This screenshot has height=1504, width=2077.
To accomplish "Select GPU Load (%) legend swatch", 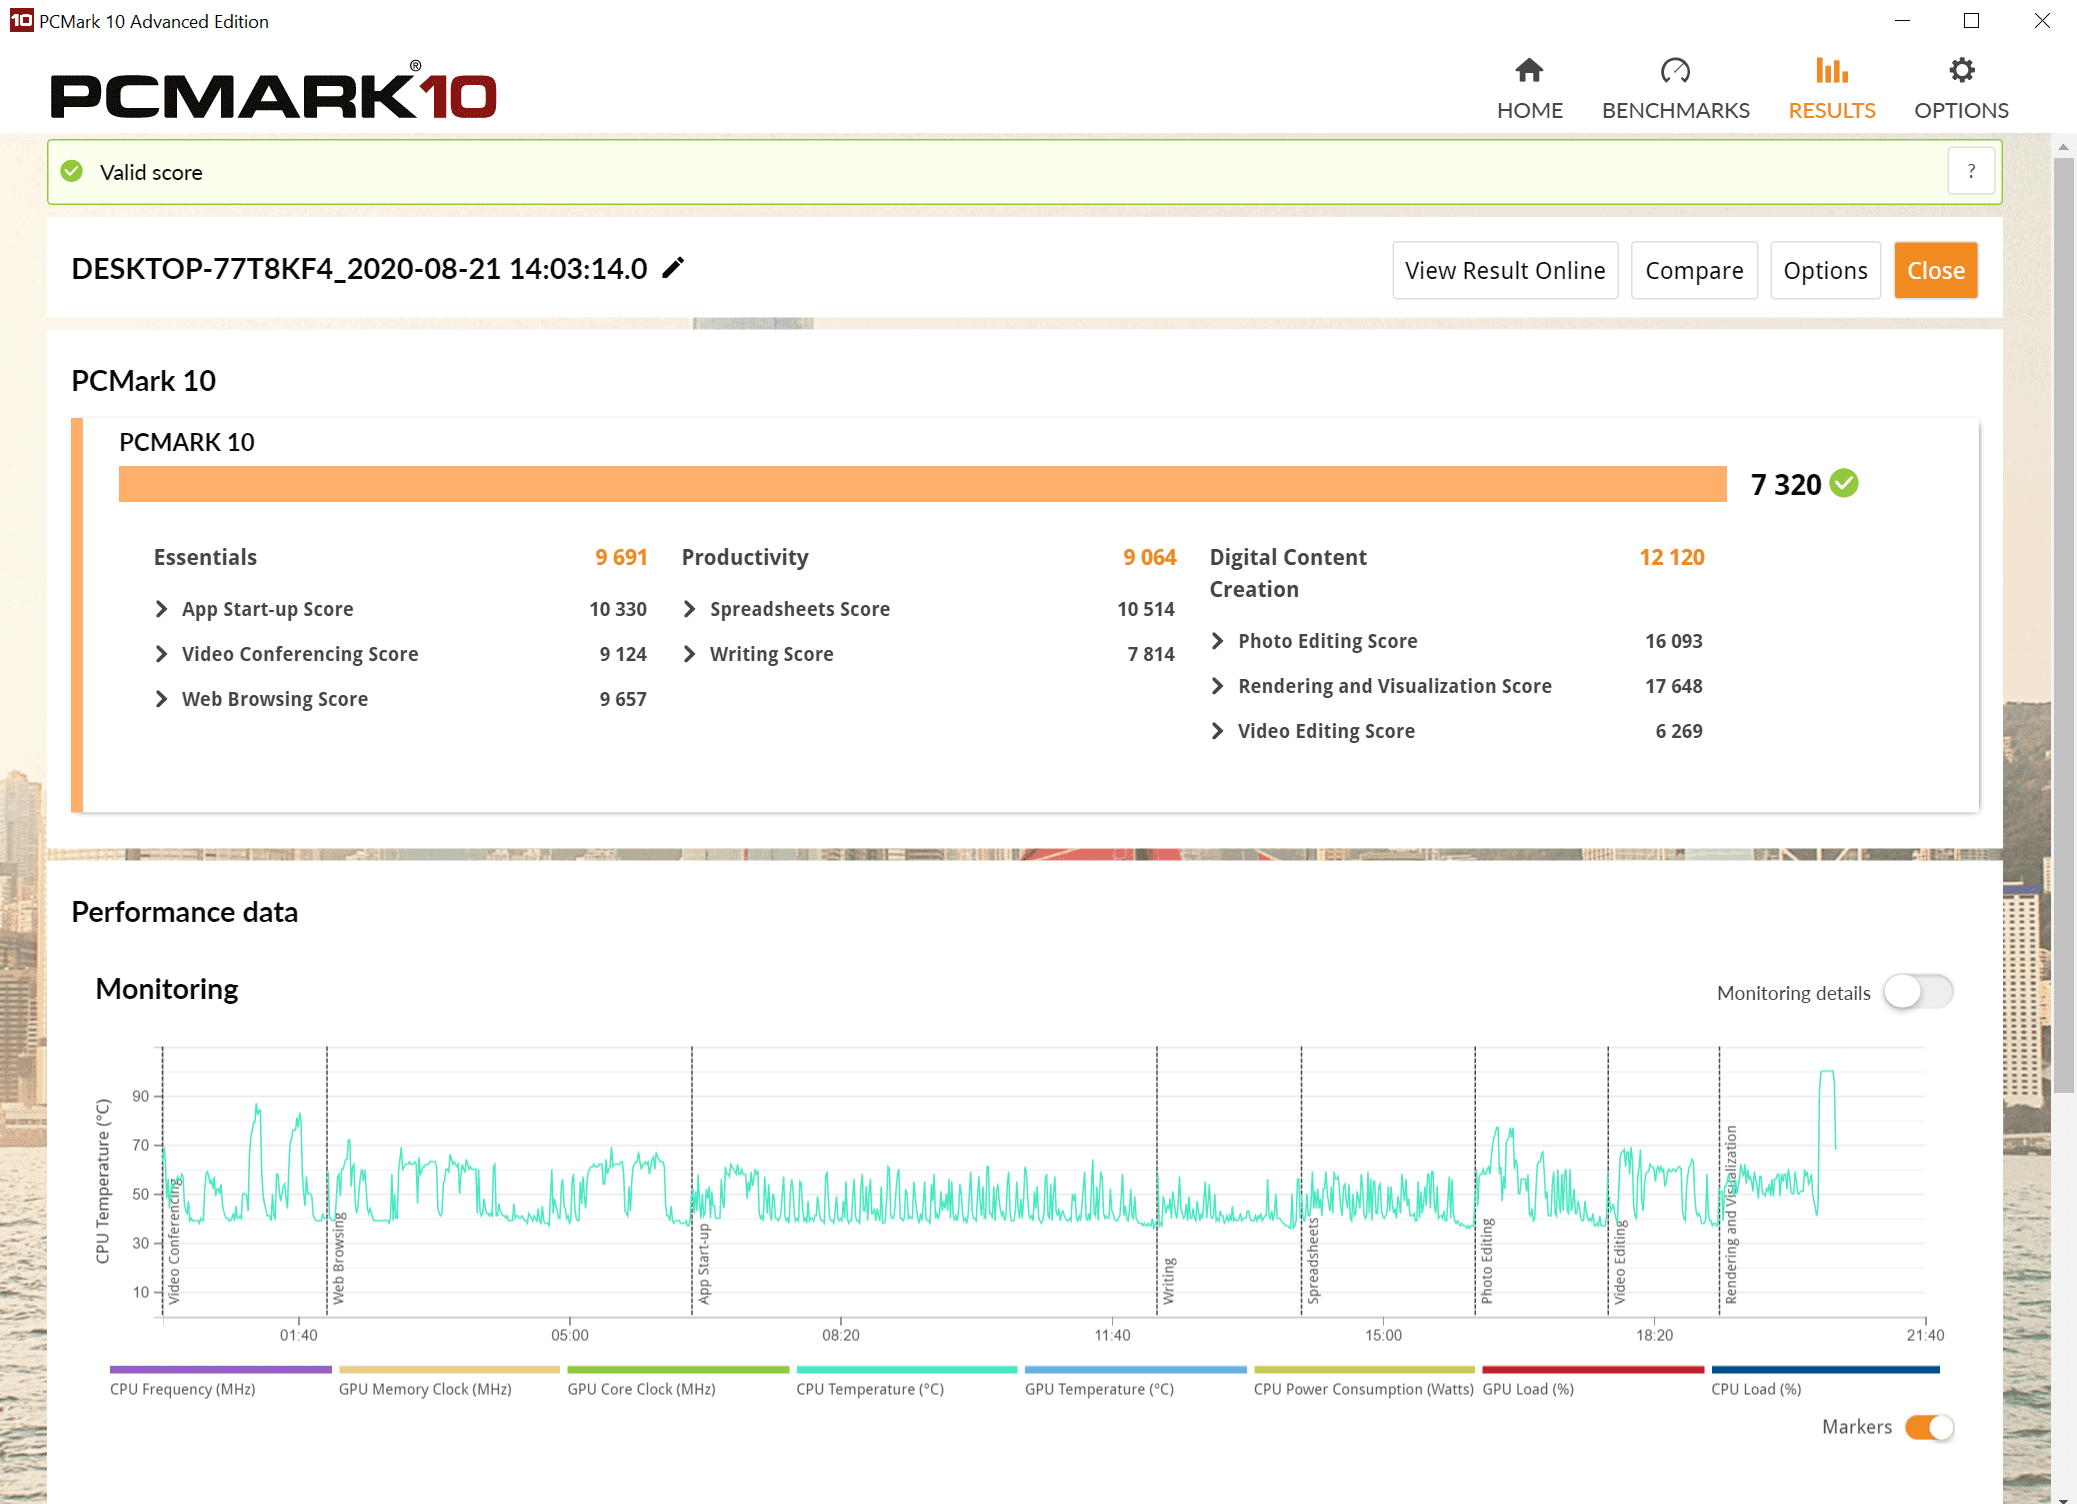I will tap(1593, 1369).
